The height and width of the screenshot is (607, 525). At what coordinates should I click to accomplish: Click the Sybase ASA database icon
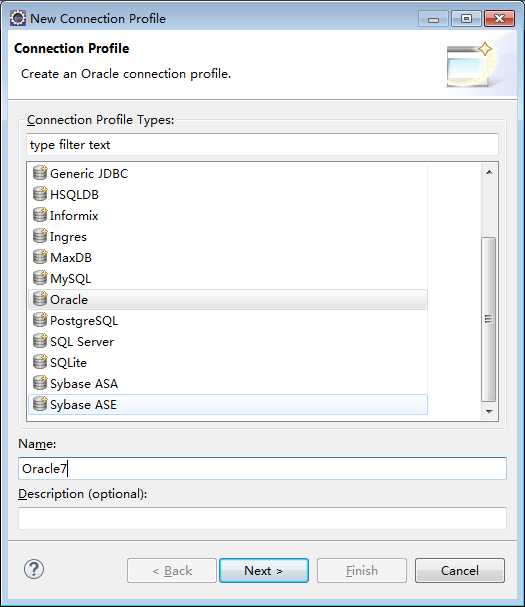coord(40,383)
